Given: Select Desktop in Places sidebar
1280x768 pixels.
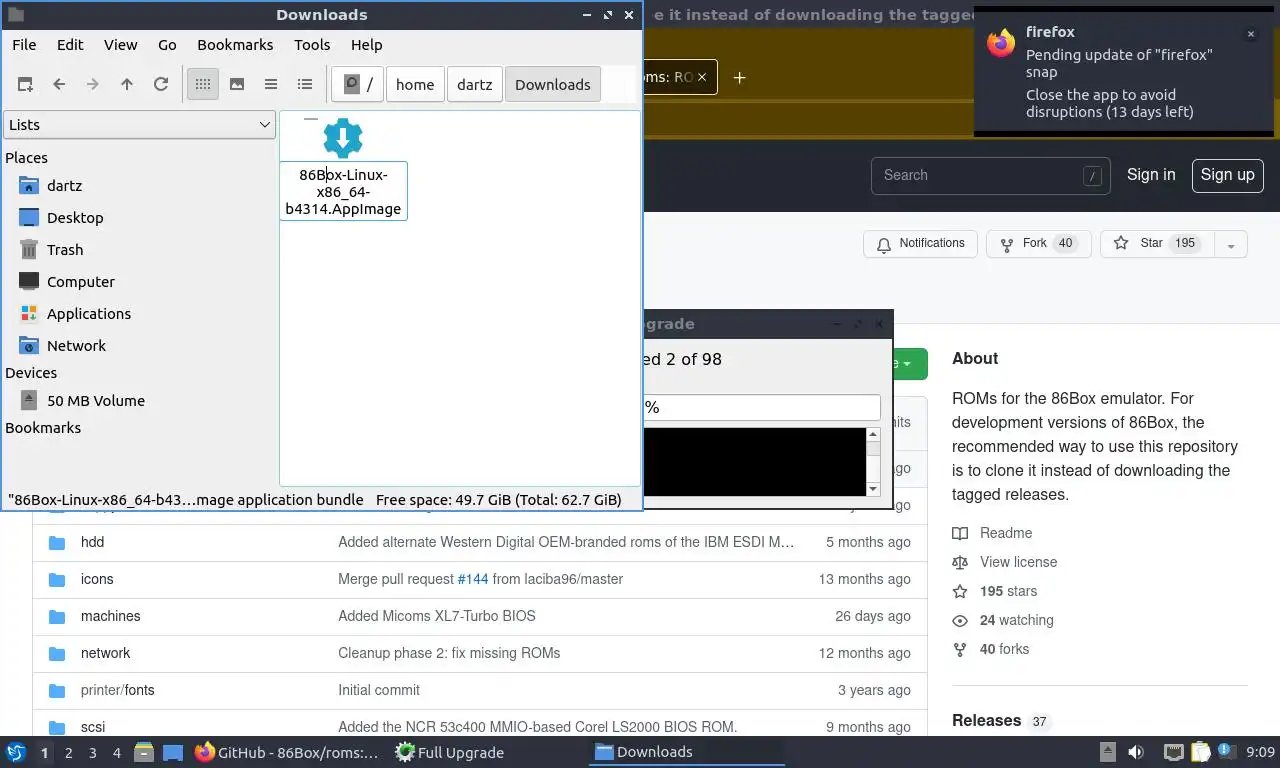Looking at the screenshot, I should [x=75, y=217].
